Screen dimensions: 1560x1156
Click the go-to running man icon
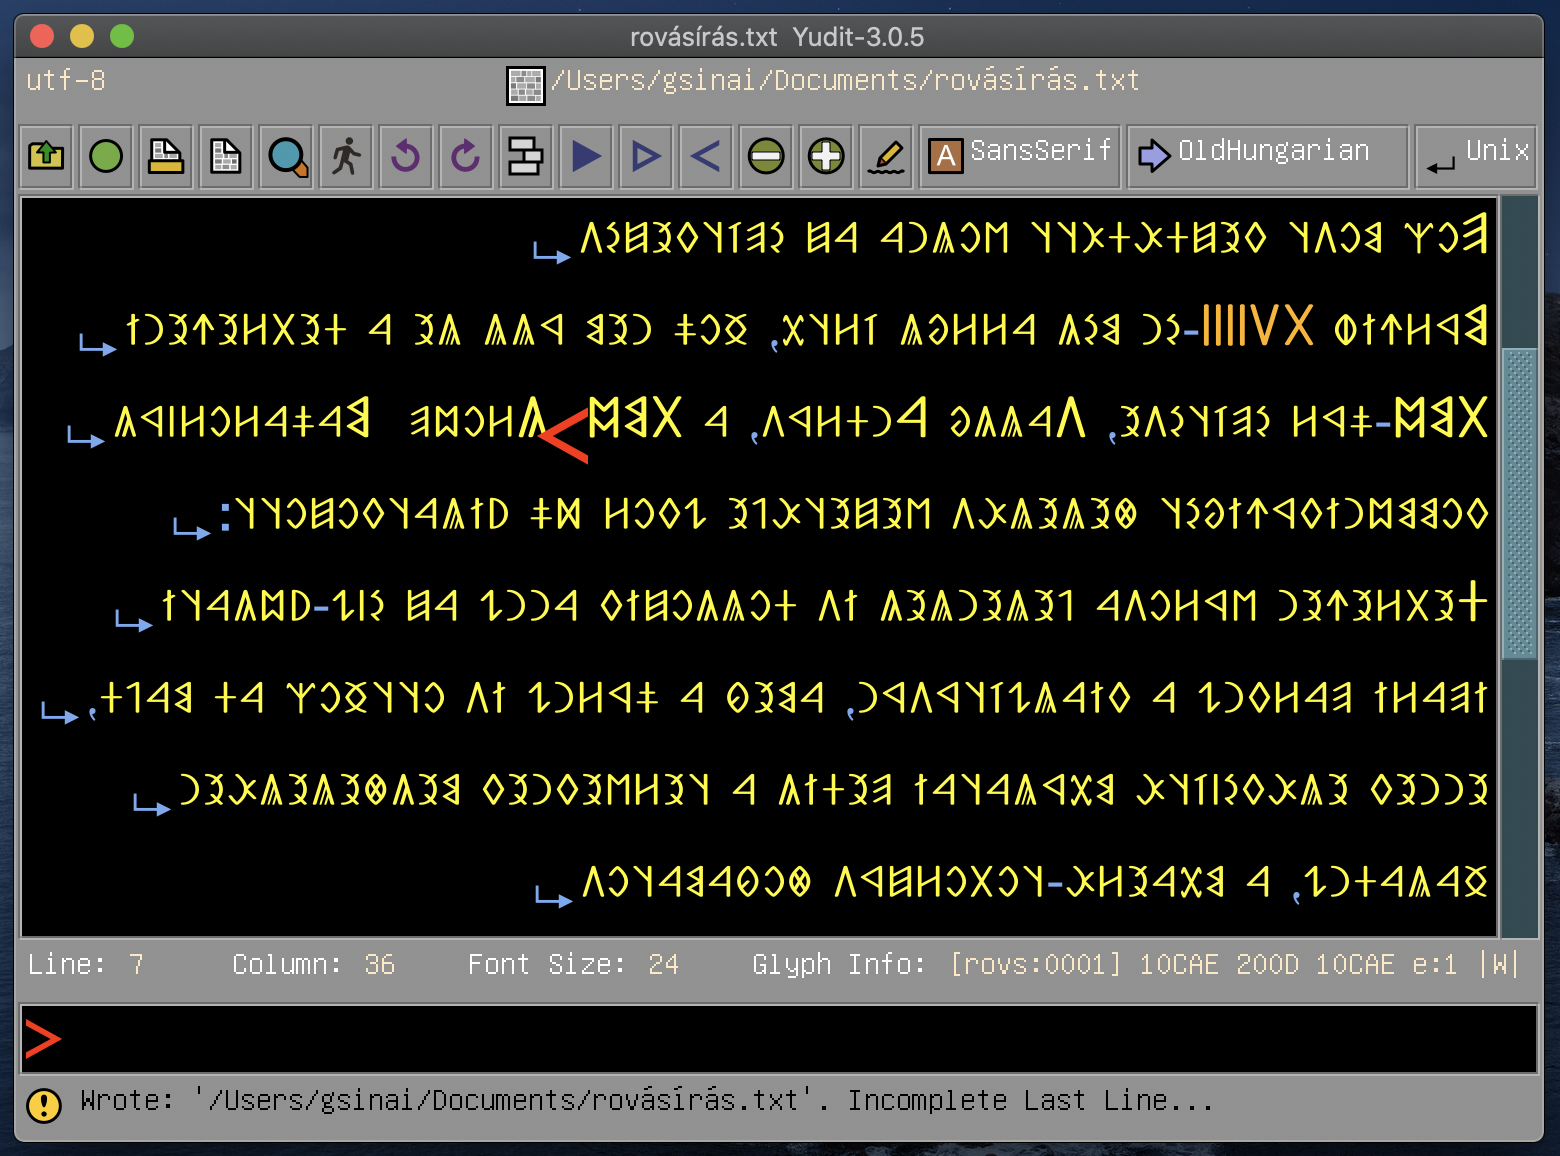click(346, 156)
